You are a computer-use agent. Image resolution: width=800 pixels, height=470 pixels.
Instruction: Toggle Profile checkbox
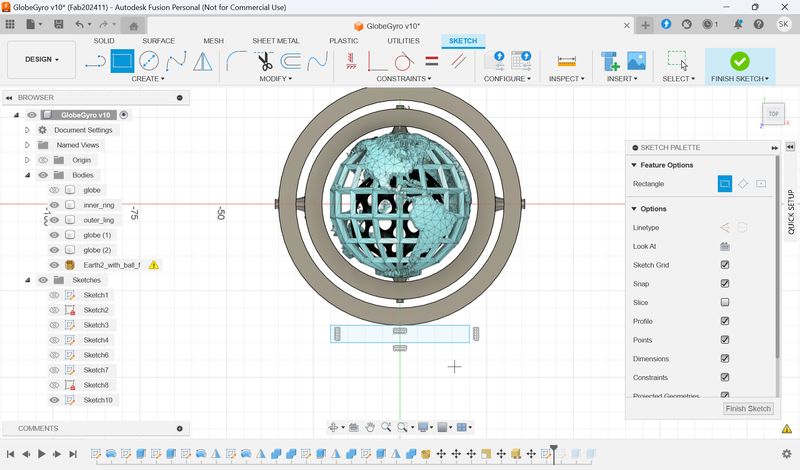(x=724, y=321)
